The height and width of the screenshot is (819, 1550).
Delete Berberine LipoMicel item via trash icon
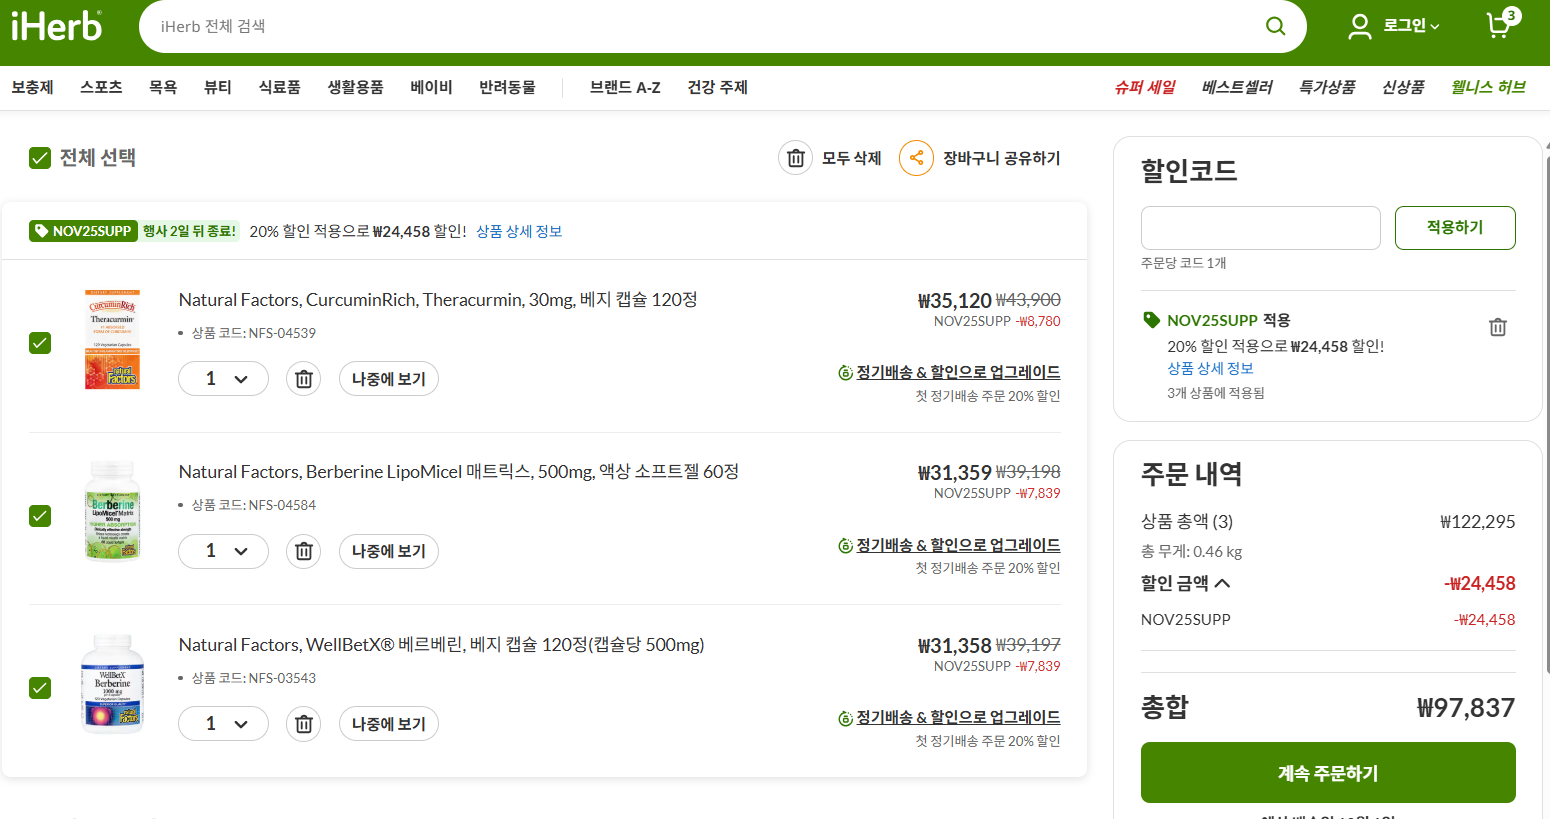coord(304,551)
